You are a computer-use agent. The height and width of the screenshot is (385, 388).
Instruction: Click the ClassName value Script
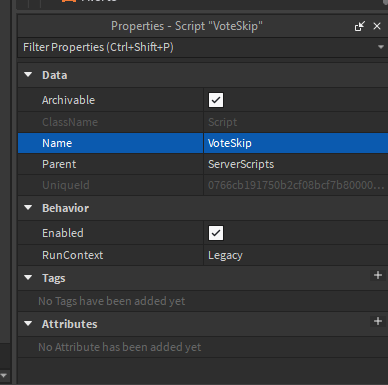pos(223,122)
